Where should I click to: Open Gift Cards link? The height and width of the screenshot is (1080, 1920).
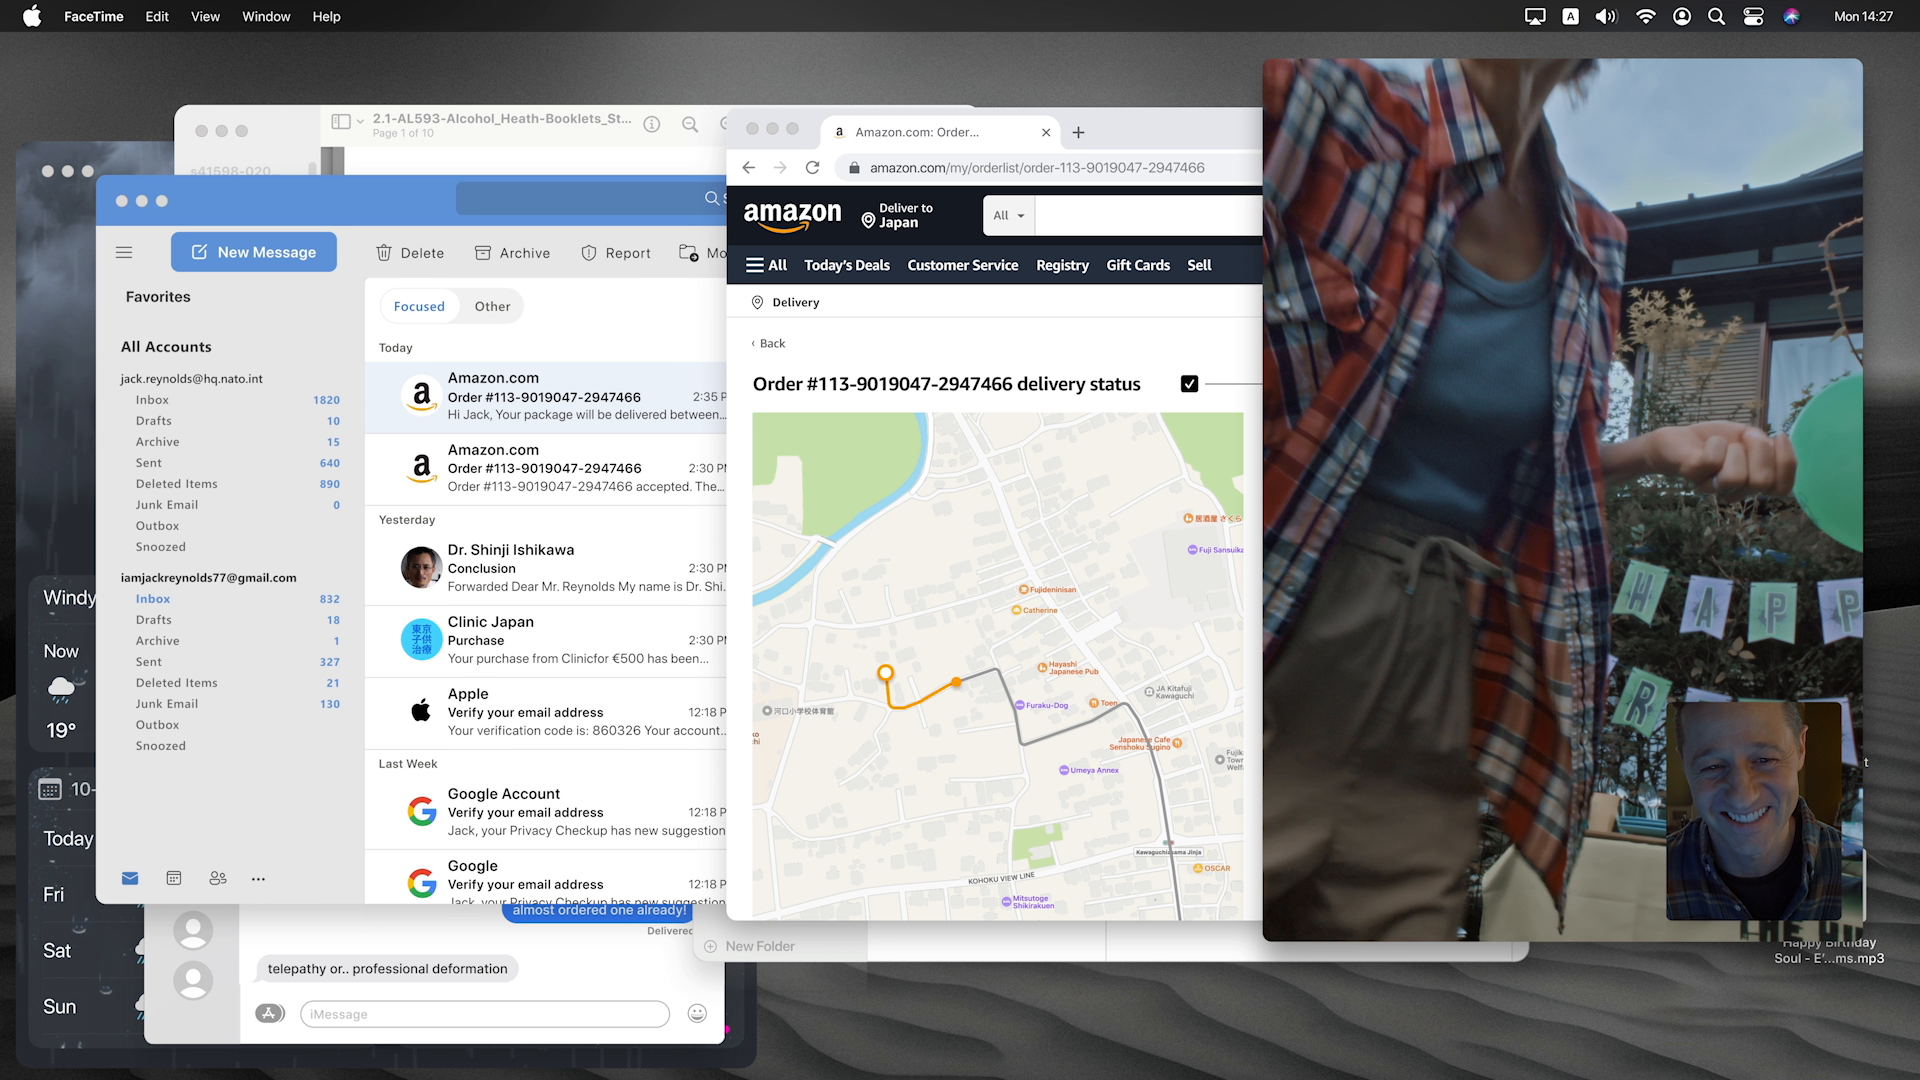pos(1138,265)
